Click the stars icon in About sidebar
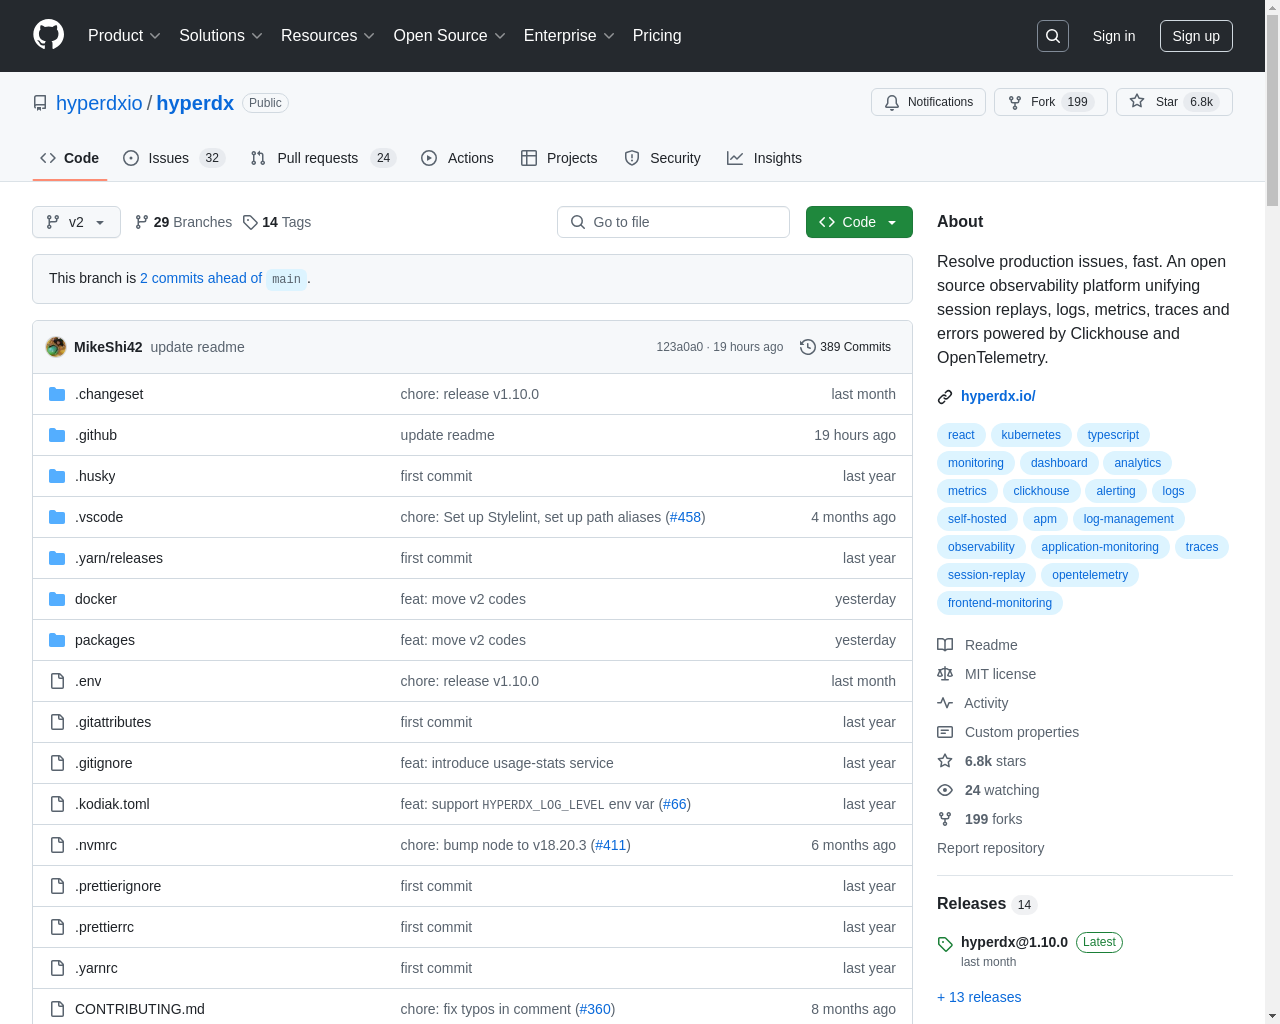This screenshot has height=1024, width=1280. click(945, 761)
